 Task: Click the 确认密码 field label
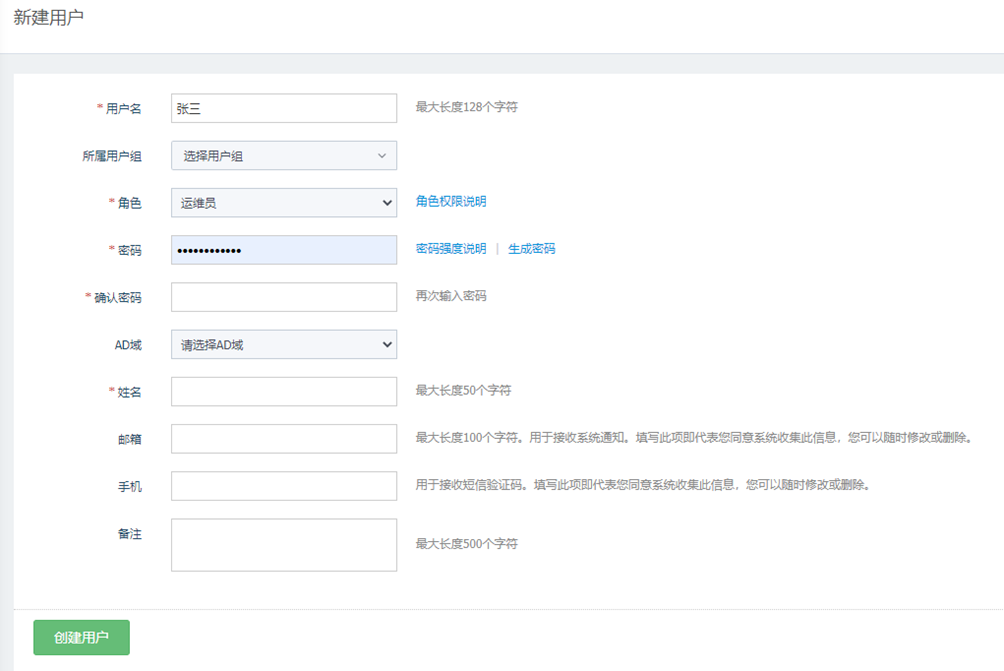coord(117,298)
